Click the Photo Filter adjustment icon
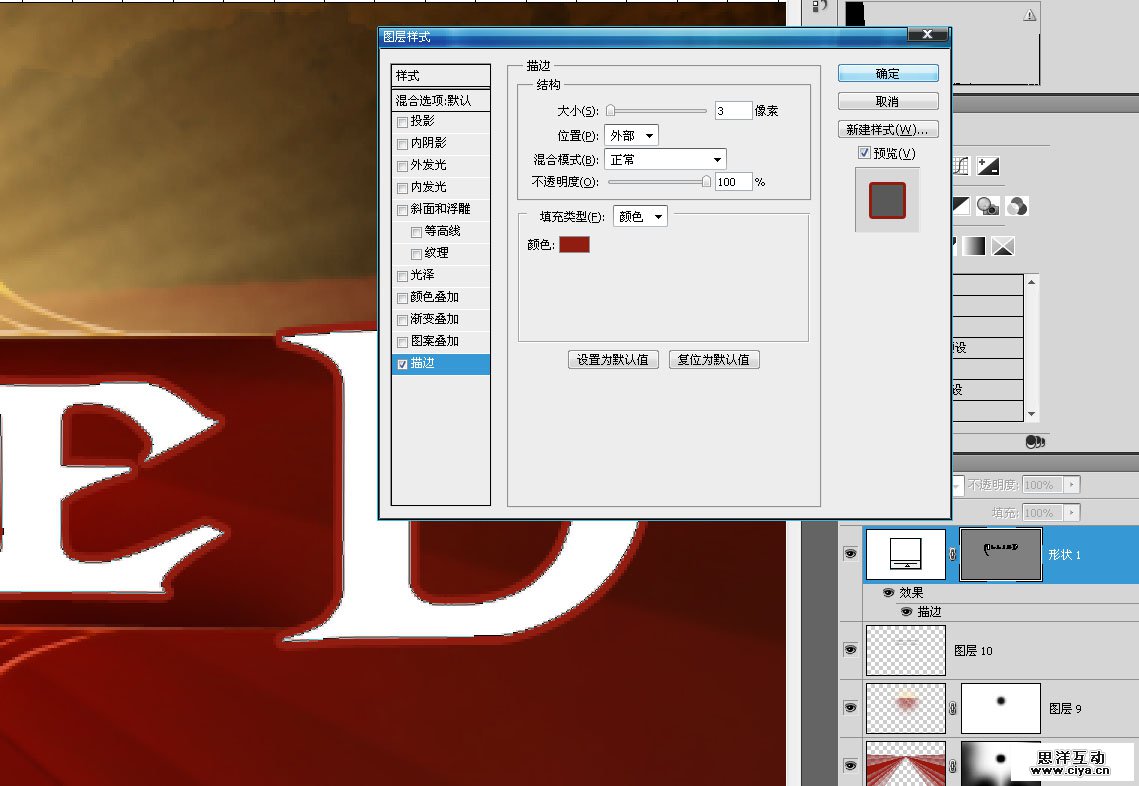Image resolution: width=1139 pixels, height=786 pixels. coord(989,206)
